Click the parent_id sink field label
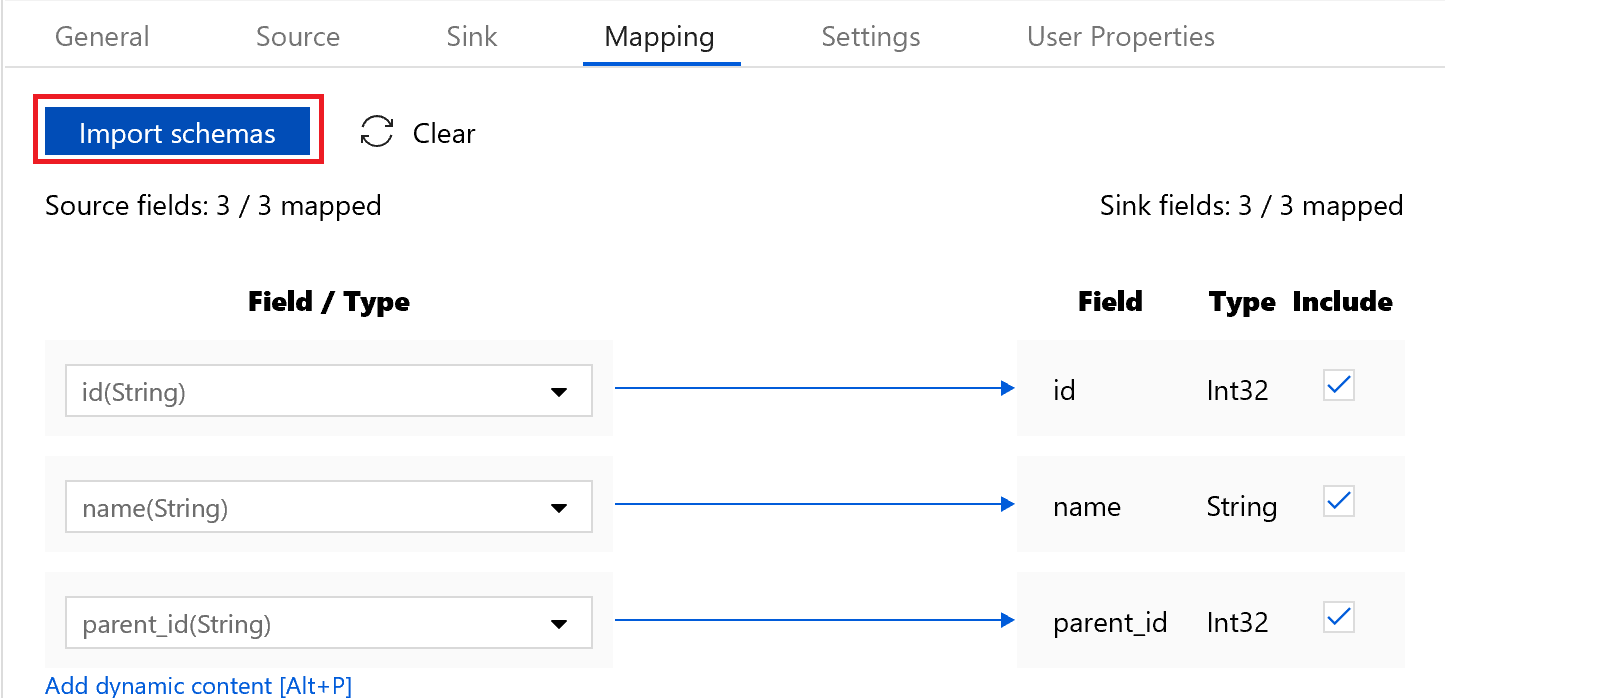 click(1110, 623)
